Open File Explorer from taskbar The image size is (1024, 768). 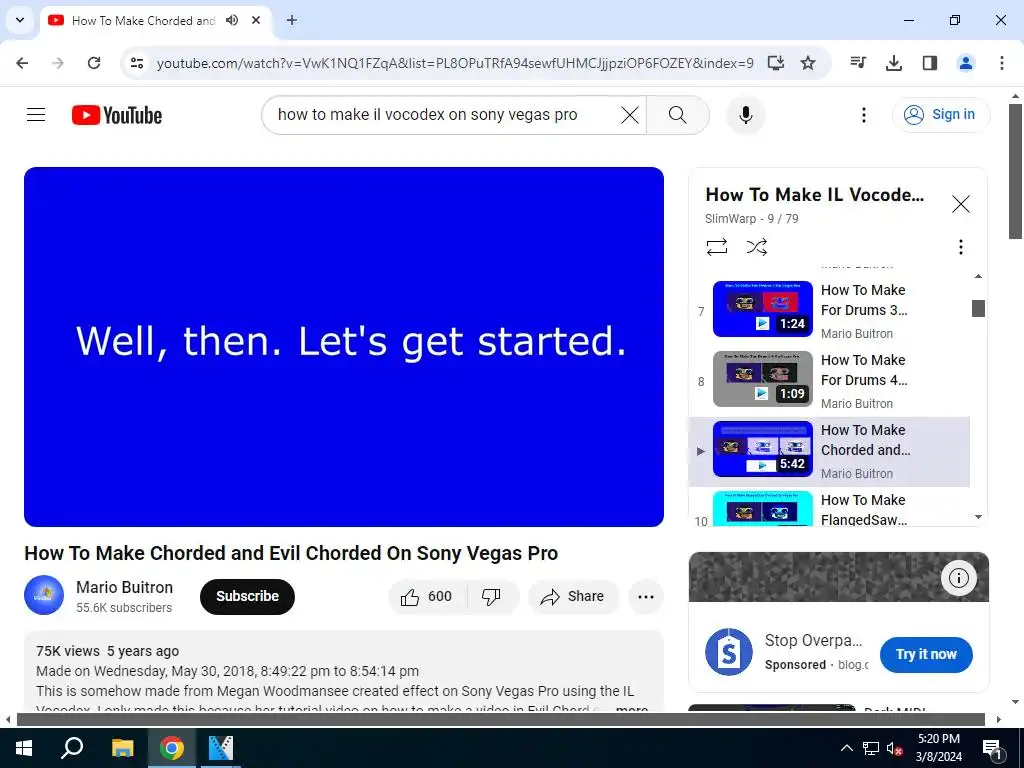tap(122, 748)
